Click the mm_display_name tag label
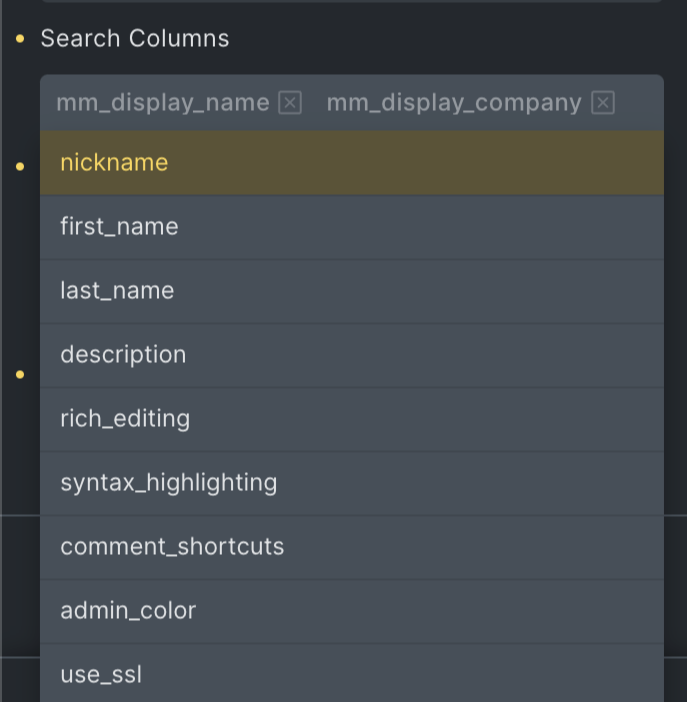This screenshot has height=702, width=687. [163, 103]
